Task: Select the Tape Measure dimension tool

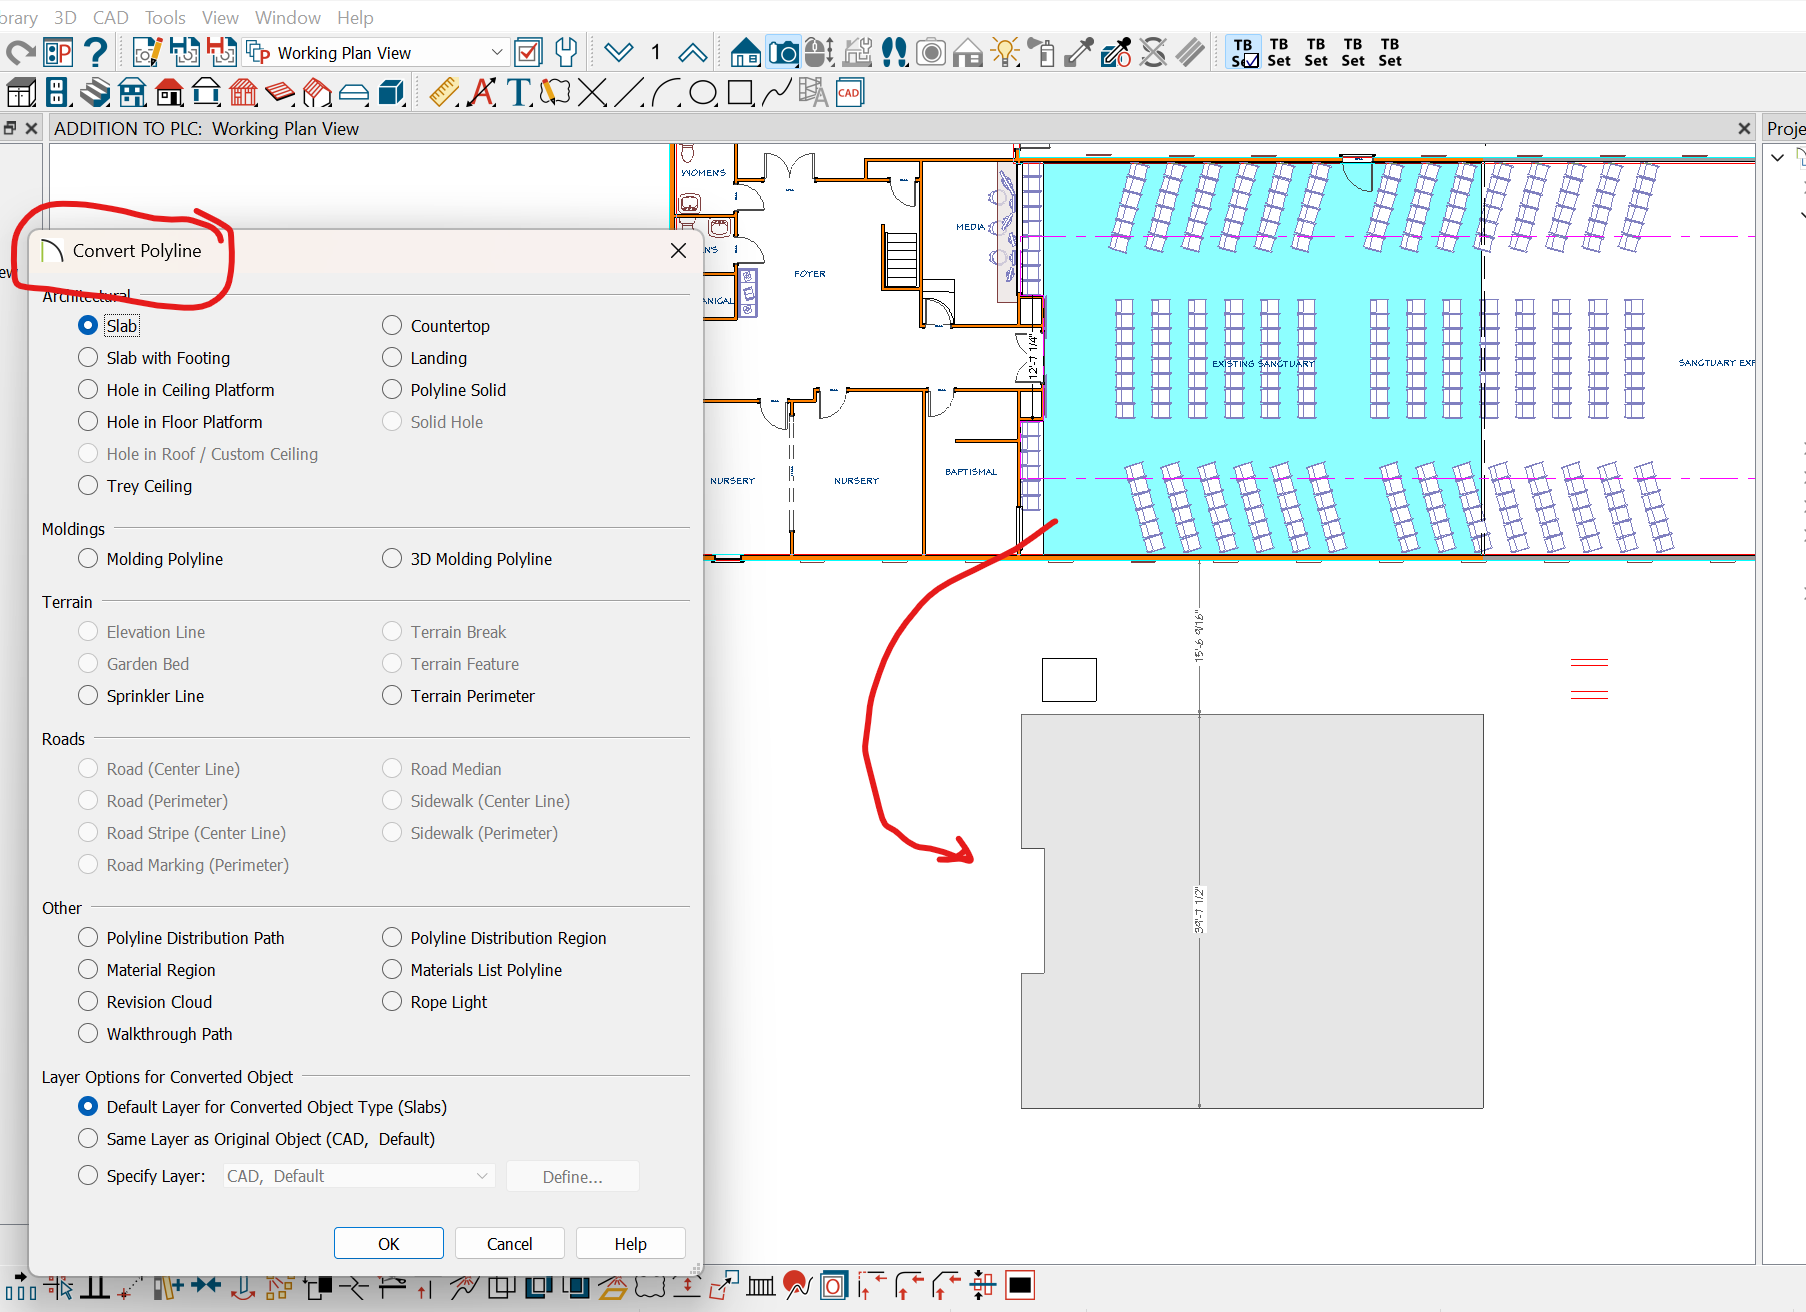Action: pyautogui.click(x=444, y=93)
